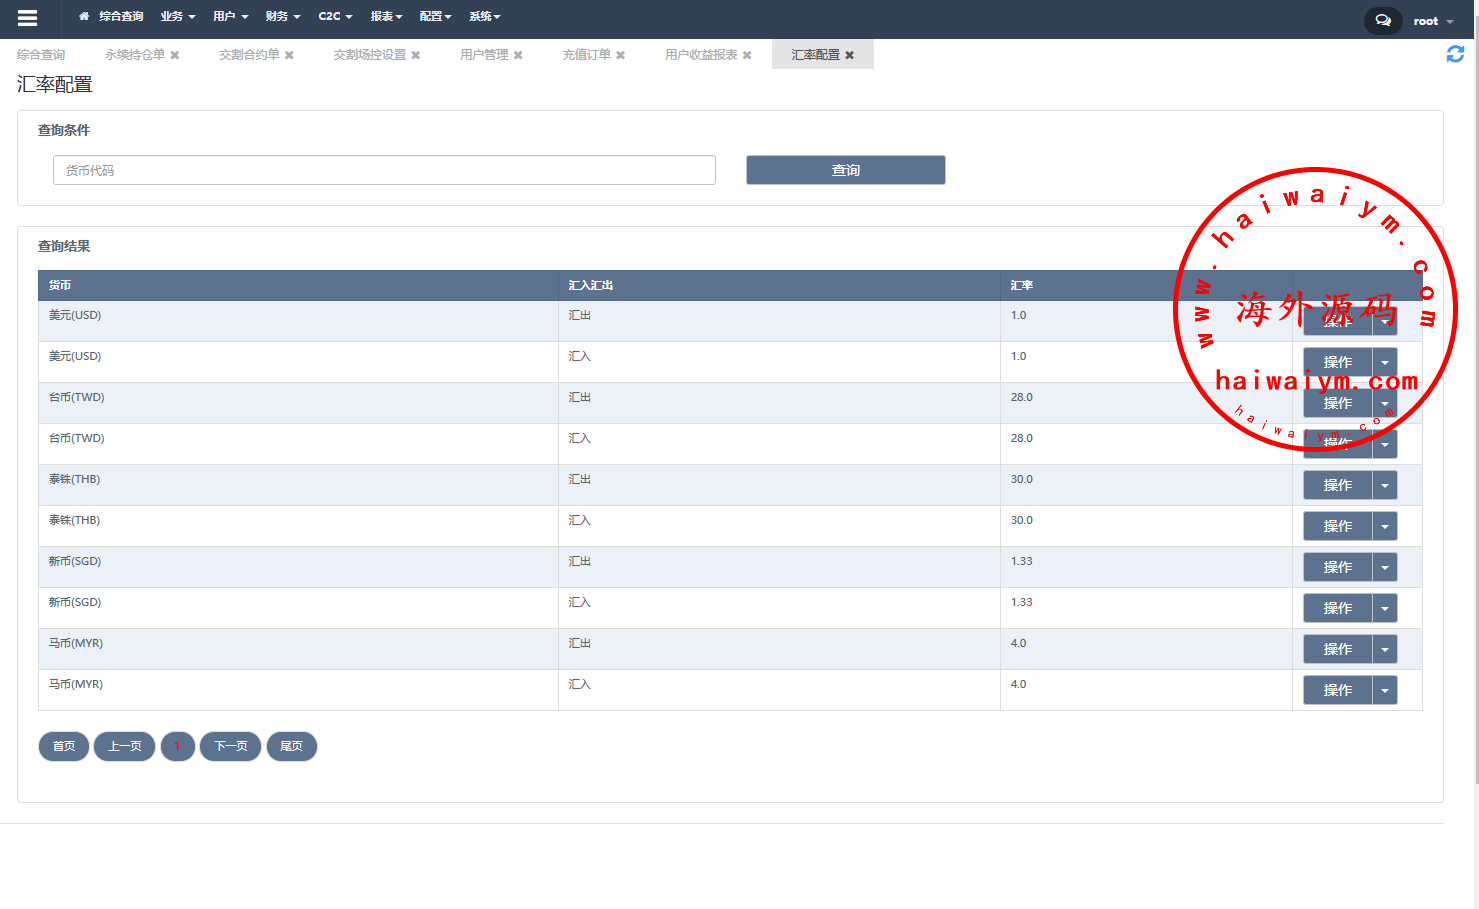
Task: Close the 交割合约单 tab
Action: click(289, 55)
